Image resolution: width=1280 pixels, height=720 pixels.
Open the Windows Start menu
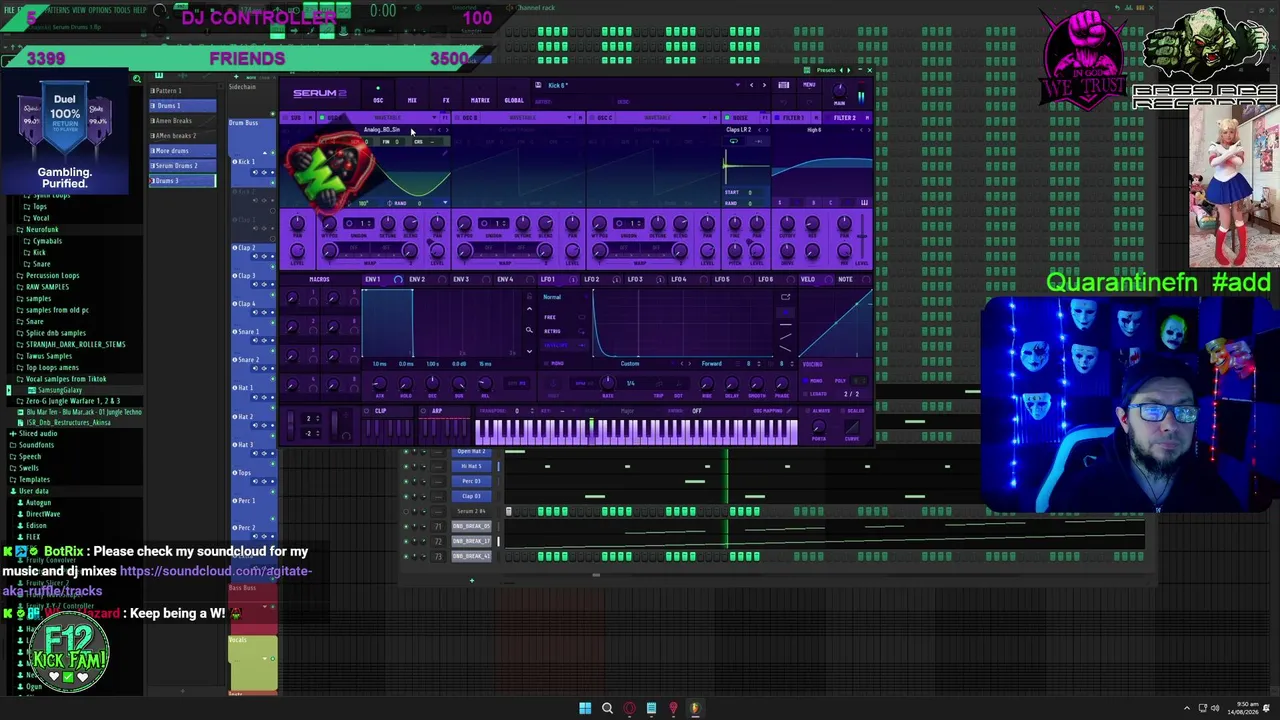point(585,709)
